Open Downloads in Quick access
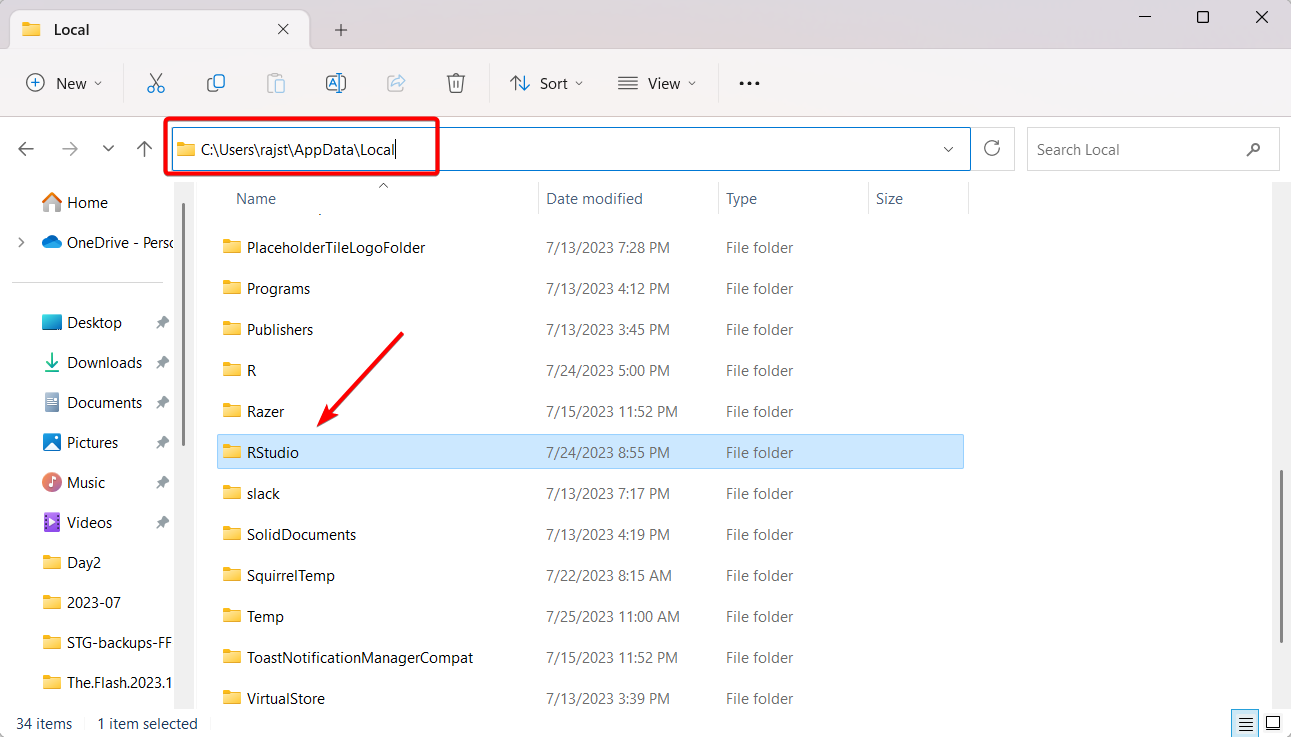Screen dimensions: 1291x737 click(93, 362)
